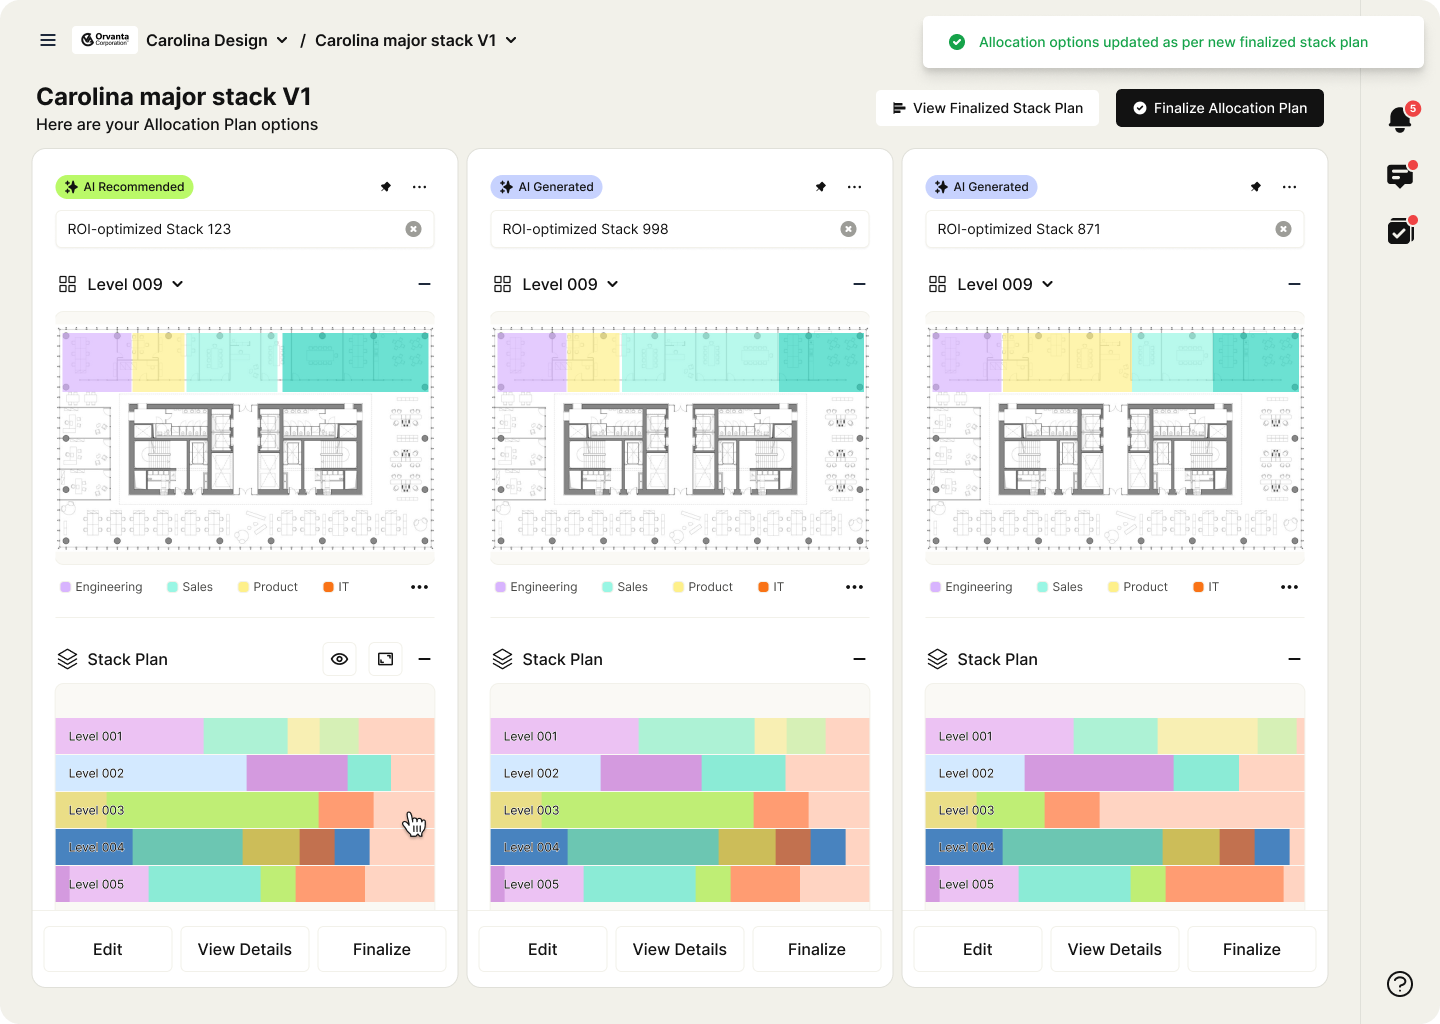Toggle Stack Plan visibility eye icon
1440x1024 pixels.
[x=340, y=659]
